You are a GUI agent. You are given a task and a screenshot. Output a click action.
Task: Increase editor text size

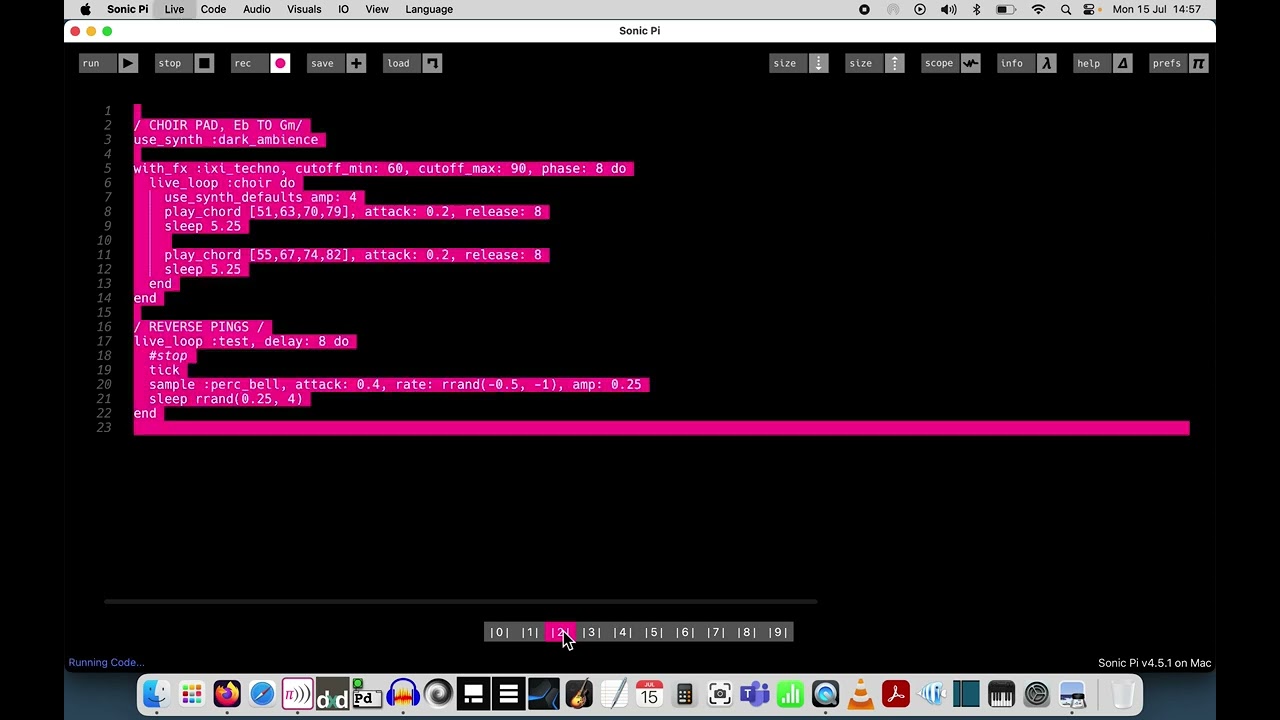point(875,63)
